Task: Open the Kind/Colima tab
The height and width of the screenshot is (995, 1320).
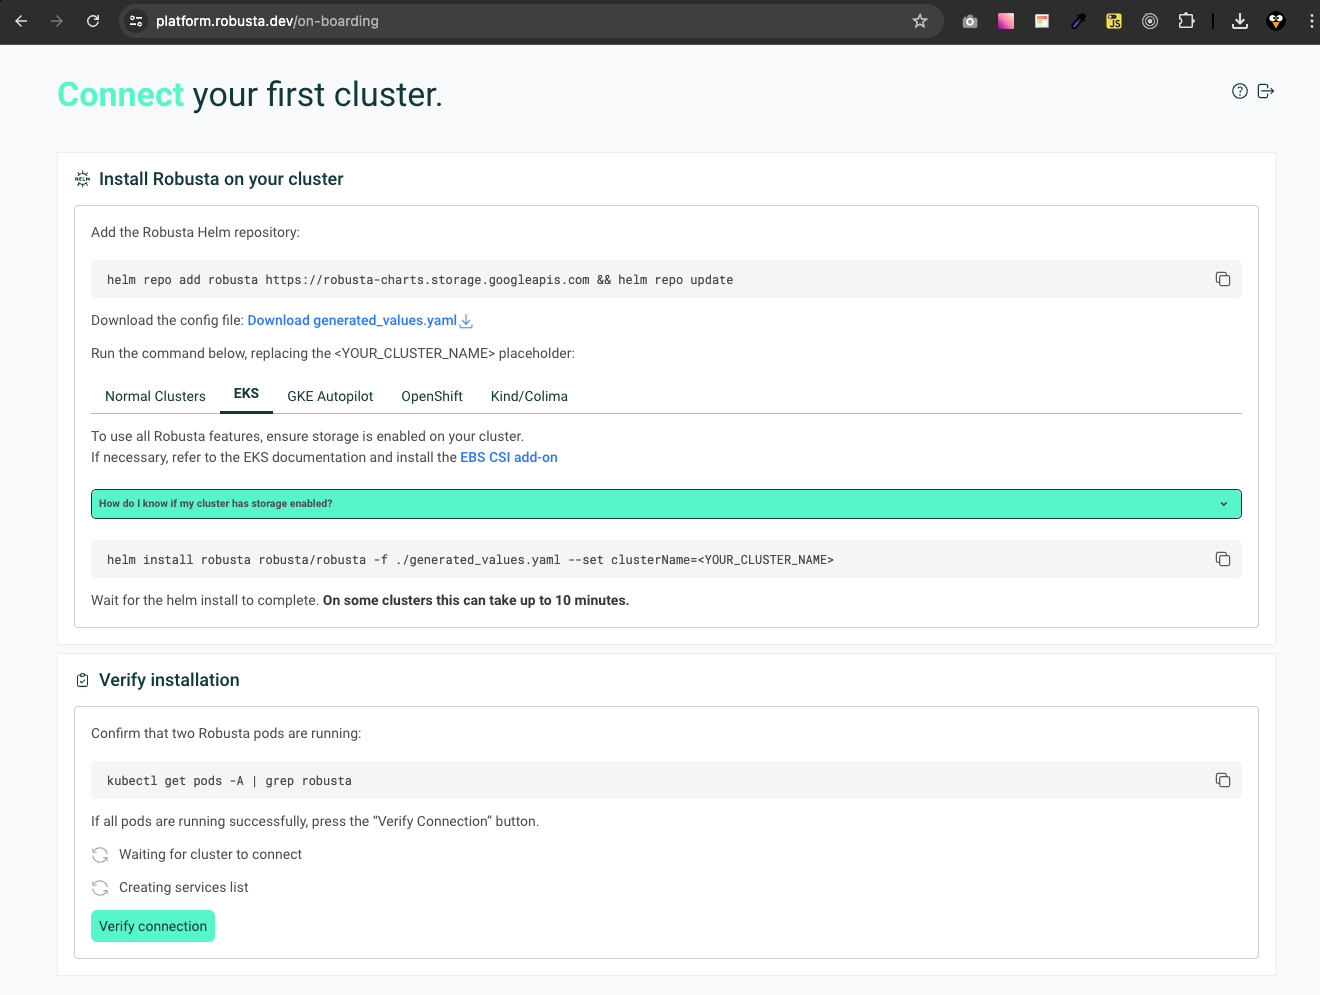Action: tap(529, 397)
